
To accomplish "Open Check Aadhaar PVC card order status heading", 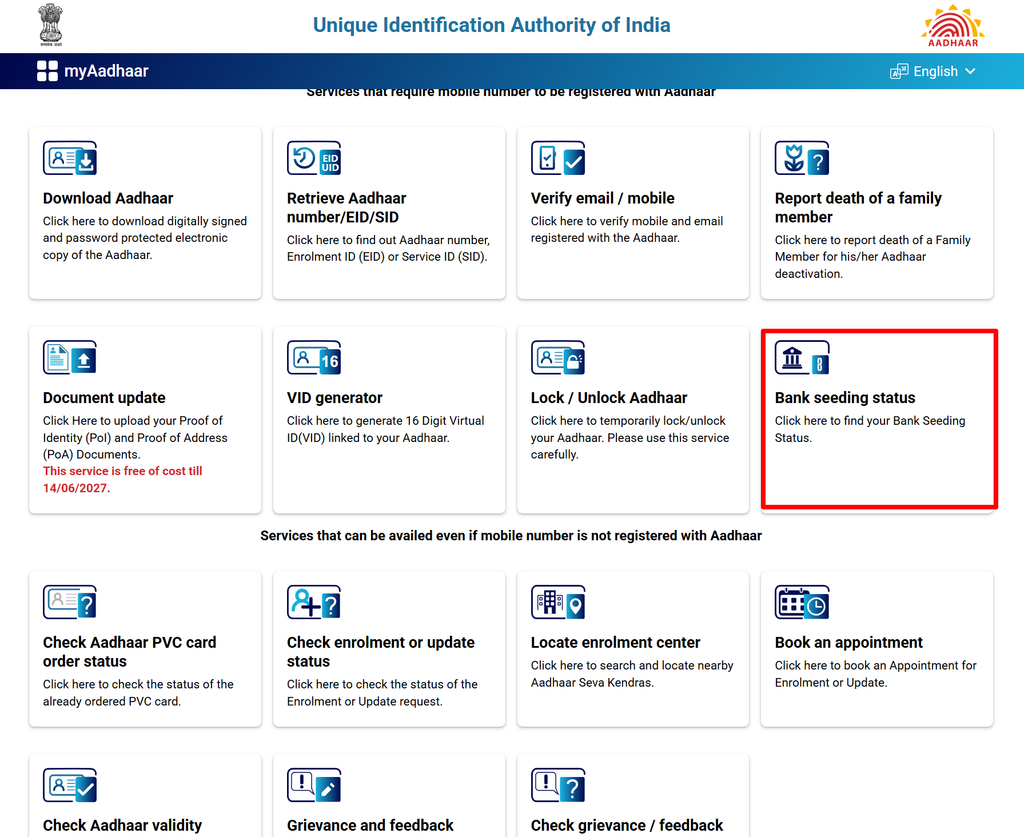I will [x=129, y=652].
